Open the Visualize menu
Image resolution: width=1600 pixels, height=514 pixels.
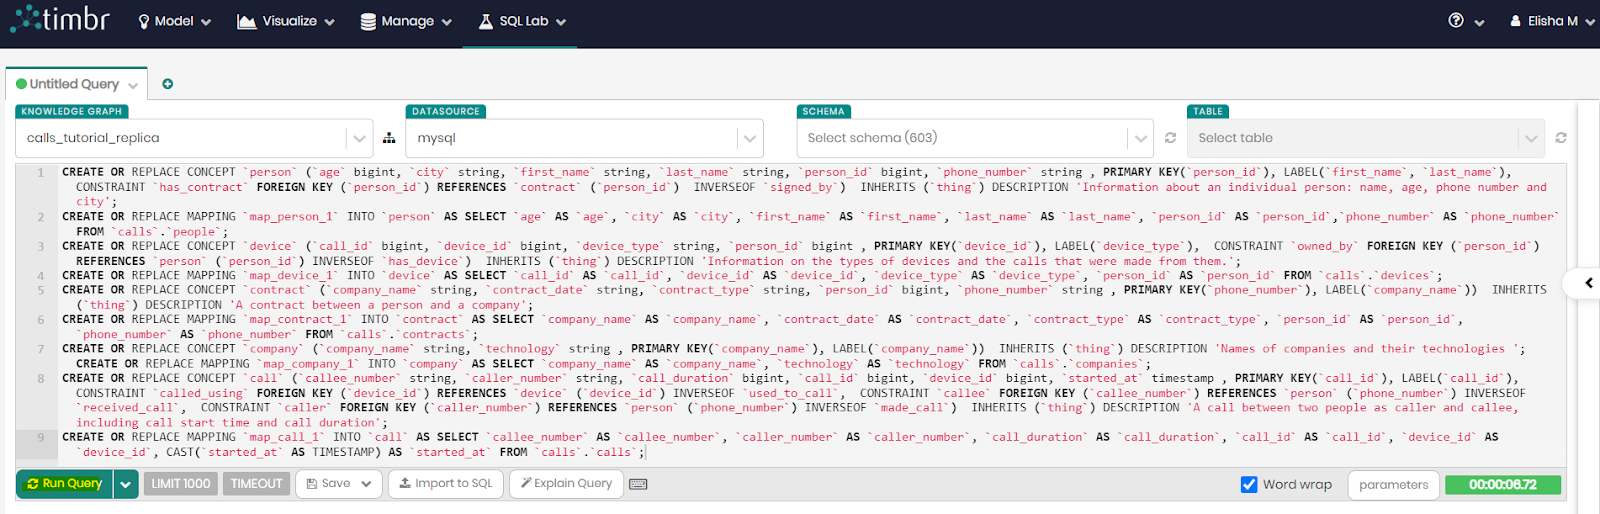coord(286,21)
